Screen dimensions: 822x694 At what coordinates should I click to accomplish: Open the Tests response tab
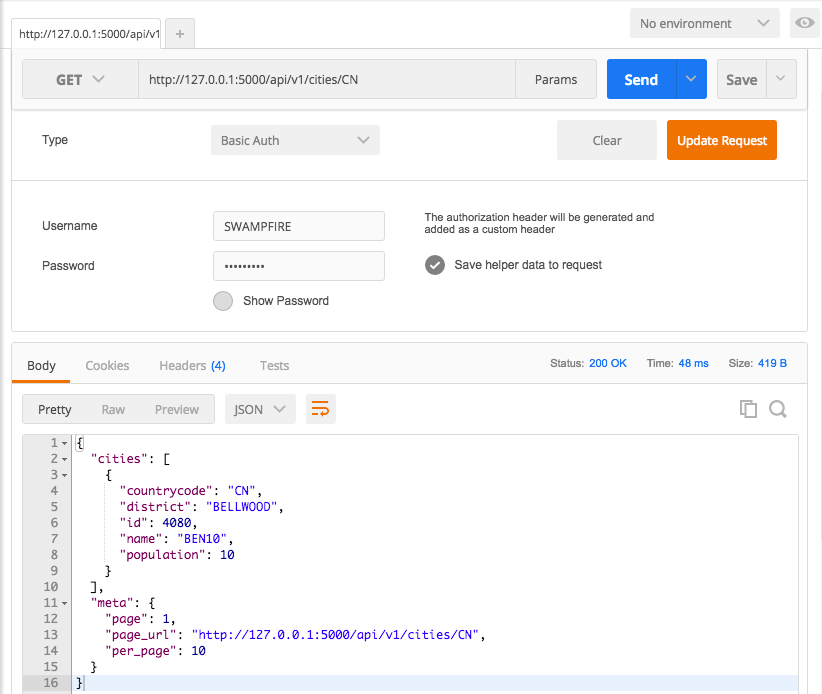click(274, 365)
